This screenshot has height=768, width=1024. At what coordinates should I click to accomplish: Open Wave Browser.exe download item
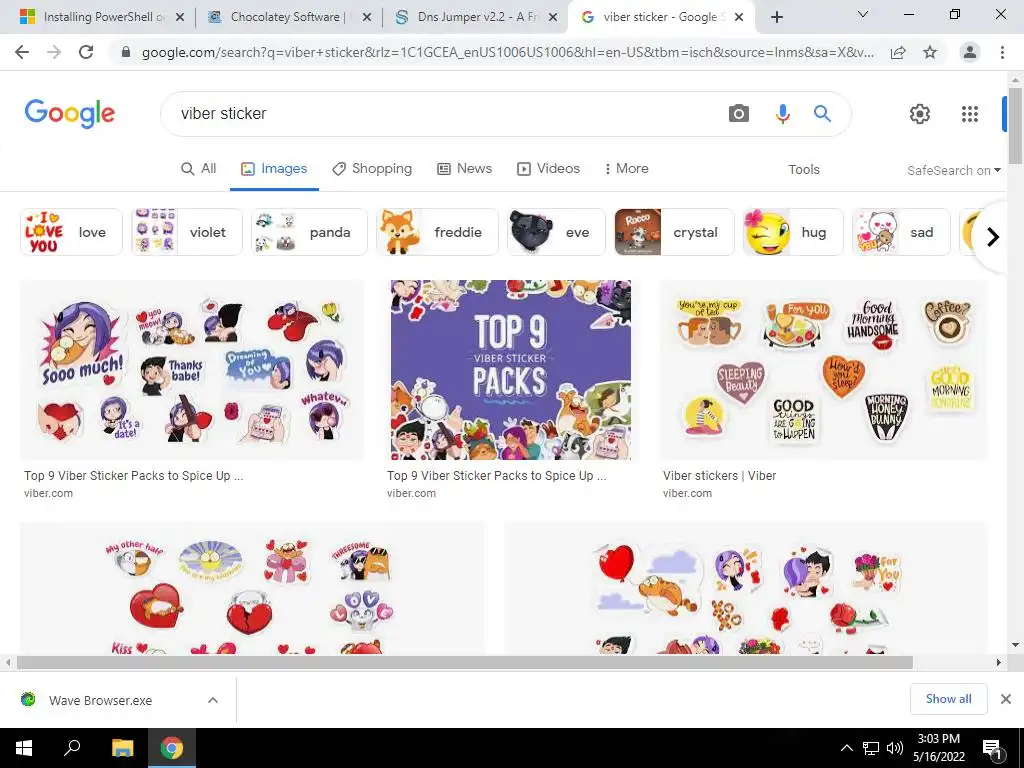coord(100,700)
